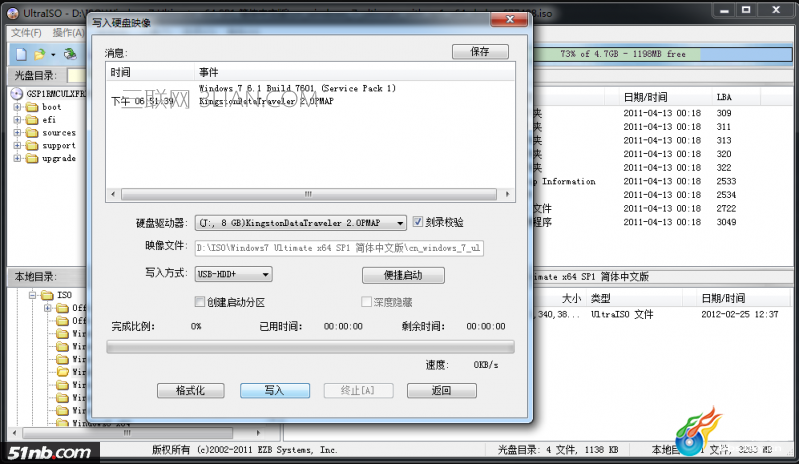Click the 映像文件 path field
Screen dimensions: 799x464
click(x=339, y=248)
